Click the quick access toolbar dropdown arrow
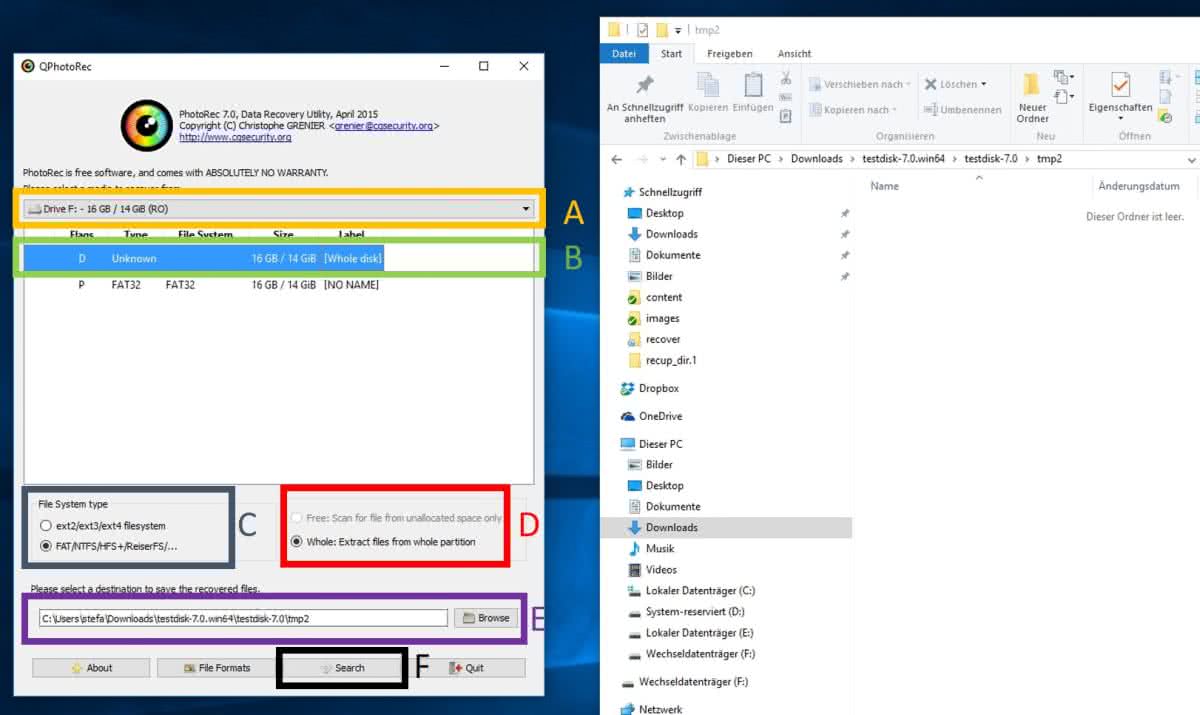This screenshot has height=715, width=1200. coord(679,30)
